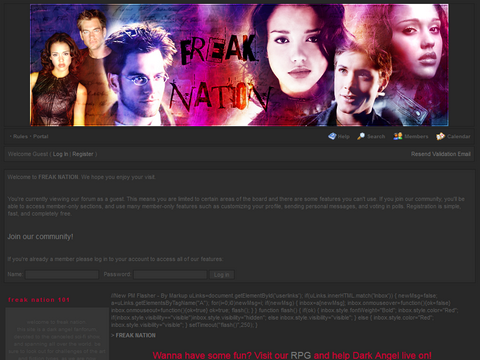Open the FREAK NATION breadcrumb link
This screenshot has width=480, height=360.
point(135,335)
